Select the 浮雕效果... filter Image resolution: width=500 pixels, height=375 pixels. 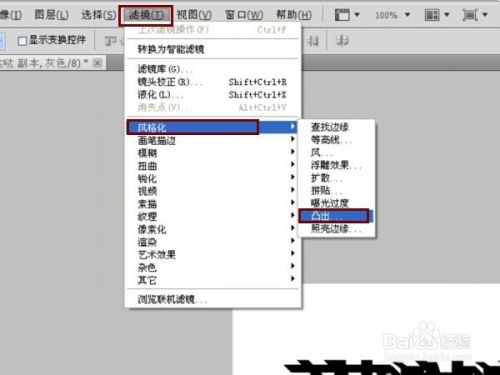[x=336, y=165]
